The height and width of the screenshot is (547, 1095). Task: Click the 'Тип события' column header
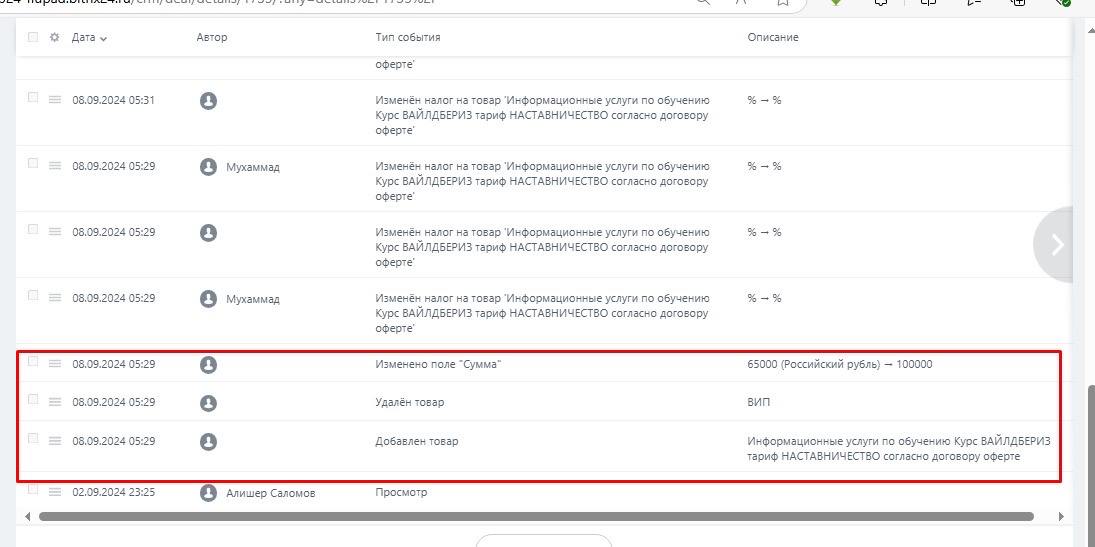click(x=407, y=38)
